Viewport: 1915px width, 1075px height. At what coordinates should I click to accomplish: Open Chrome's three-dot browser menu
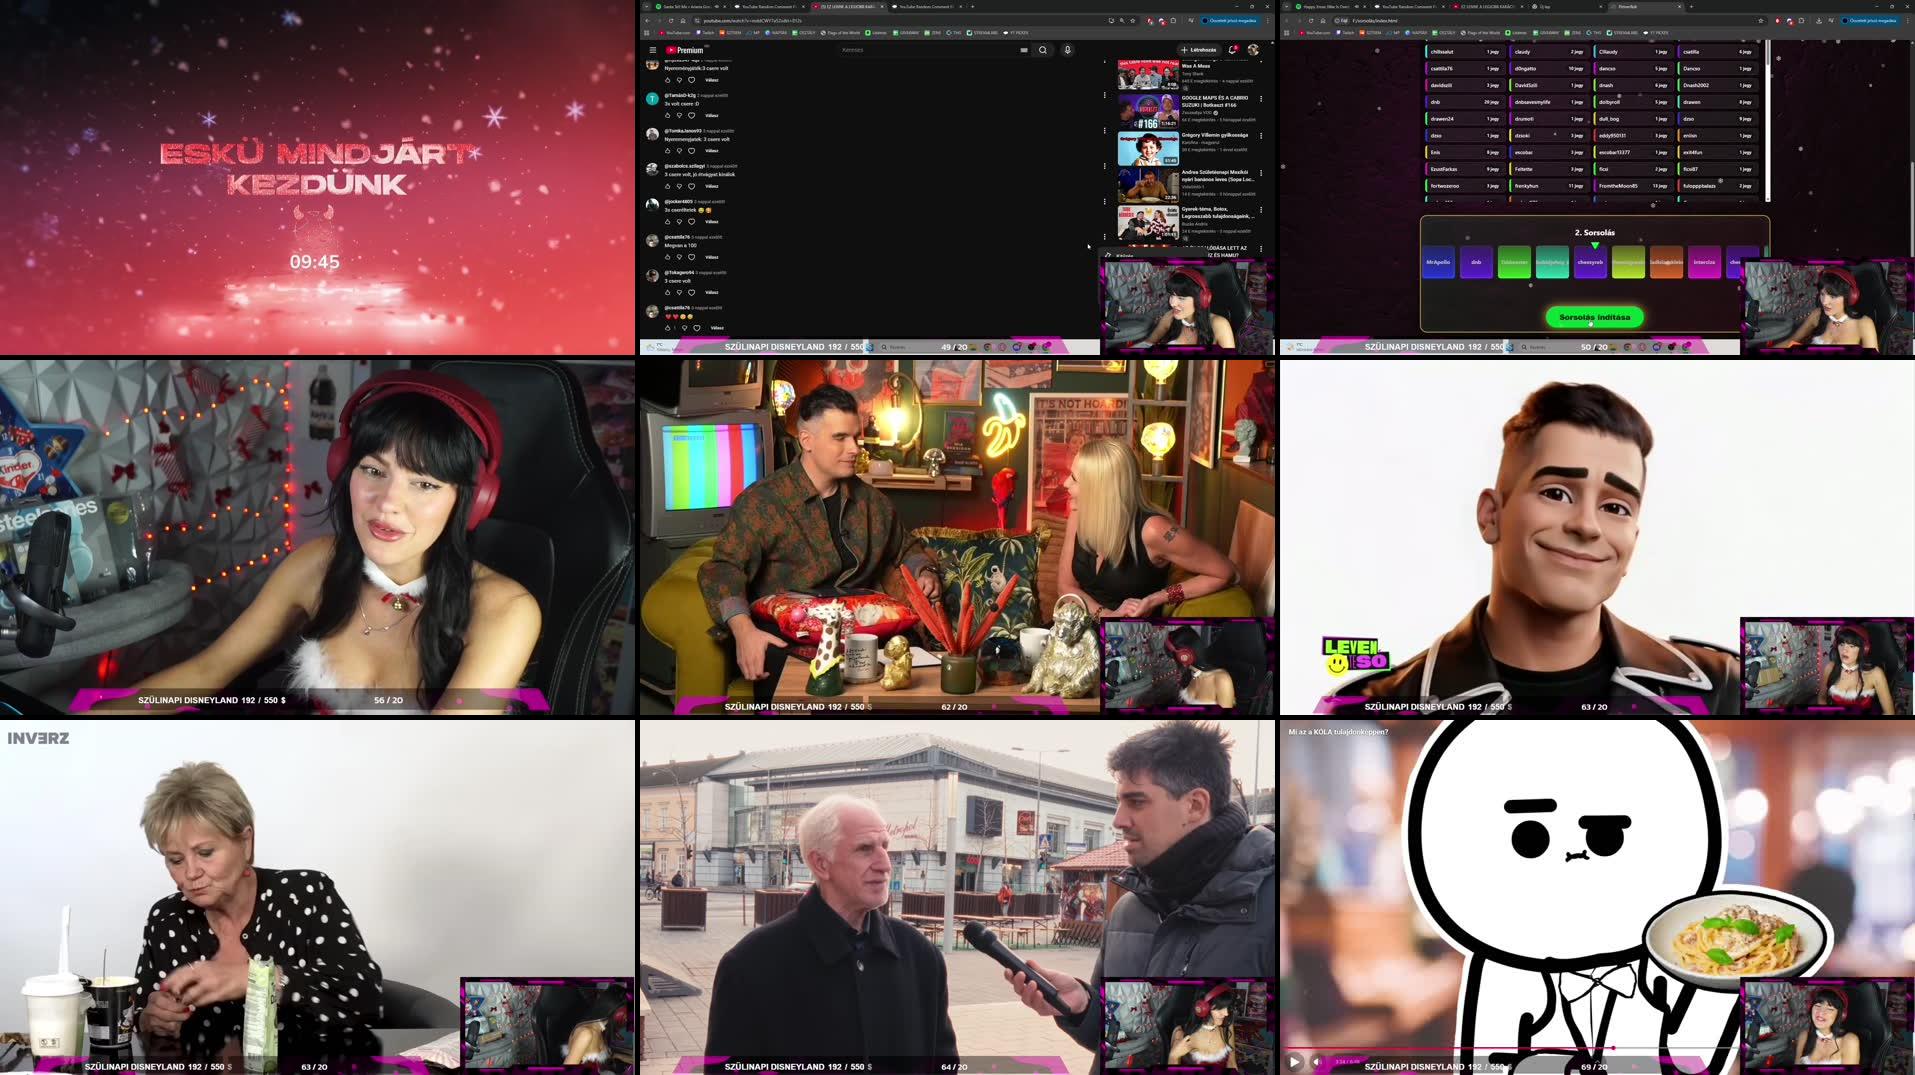click(1270, 20)
